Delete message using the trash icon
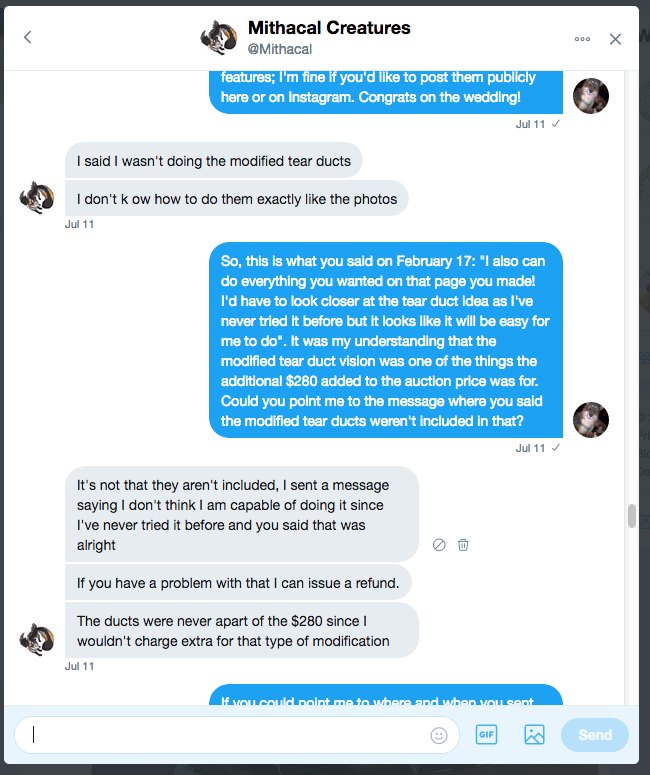Screen dimensions: 650x775 [x=463, y=545]
